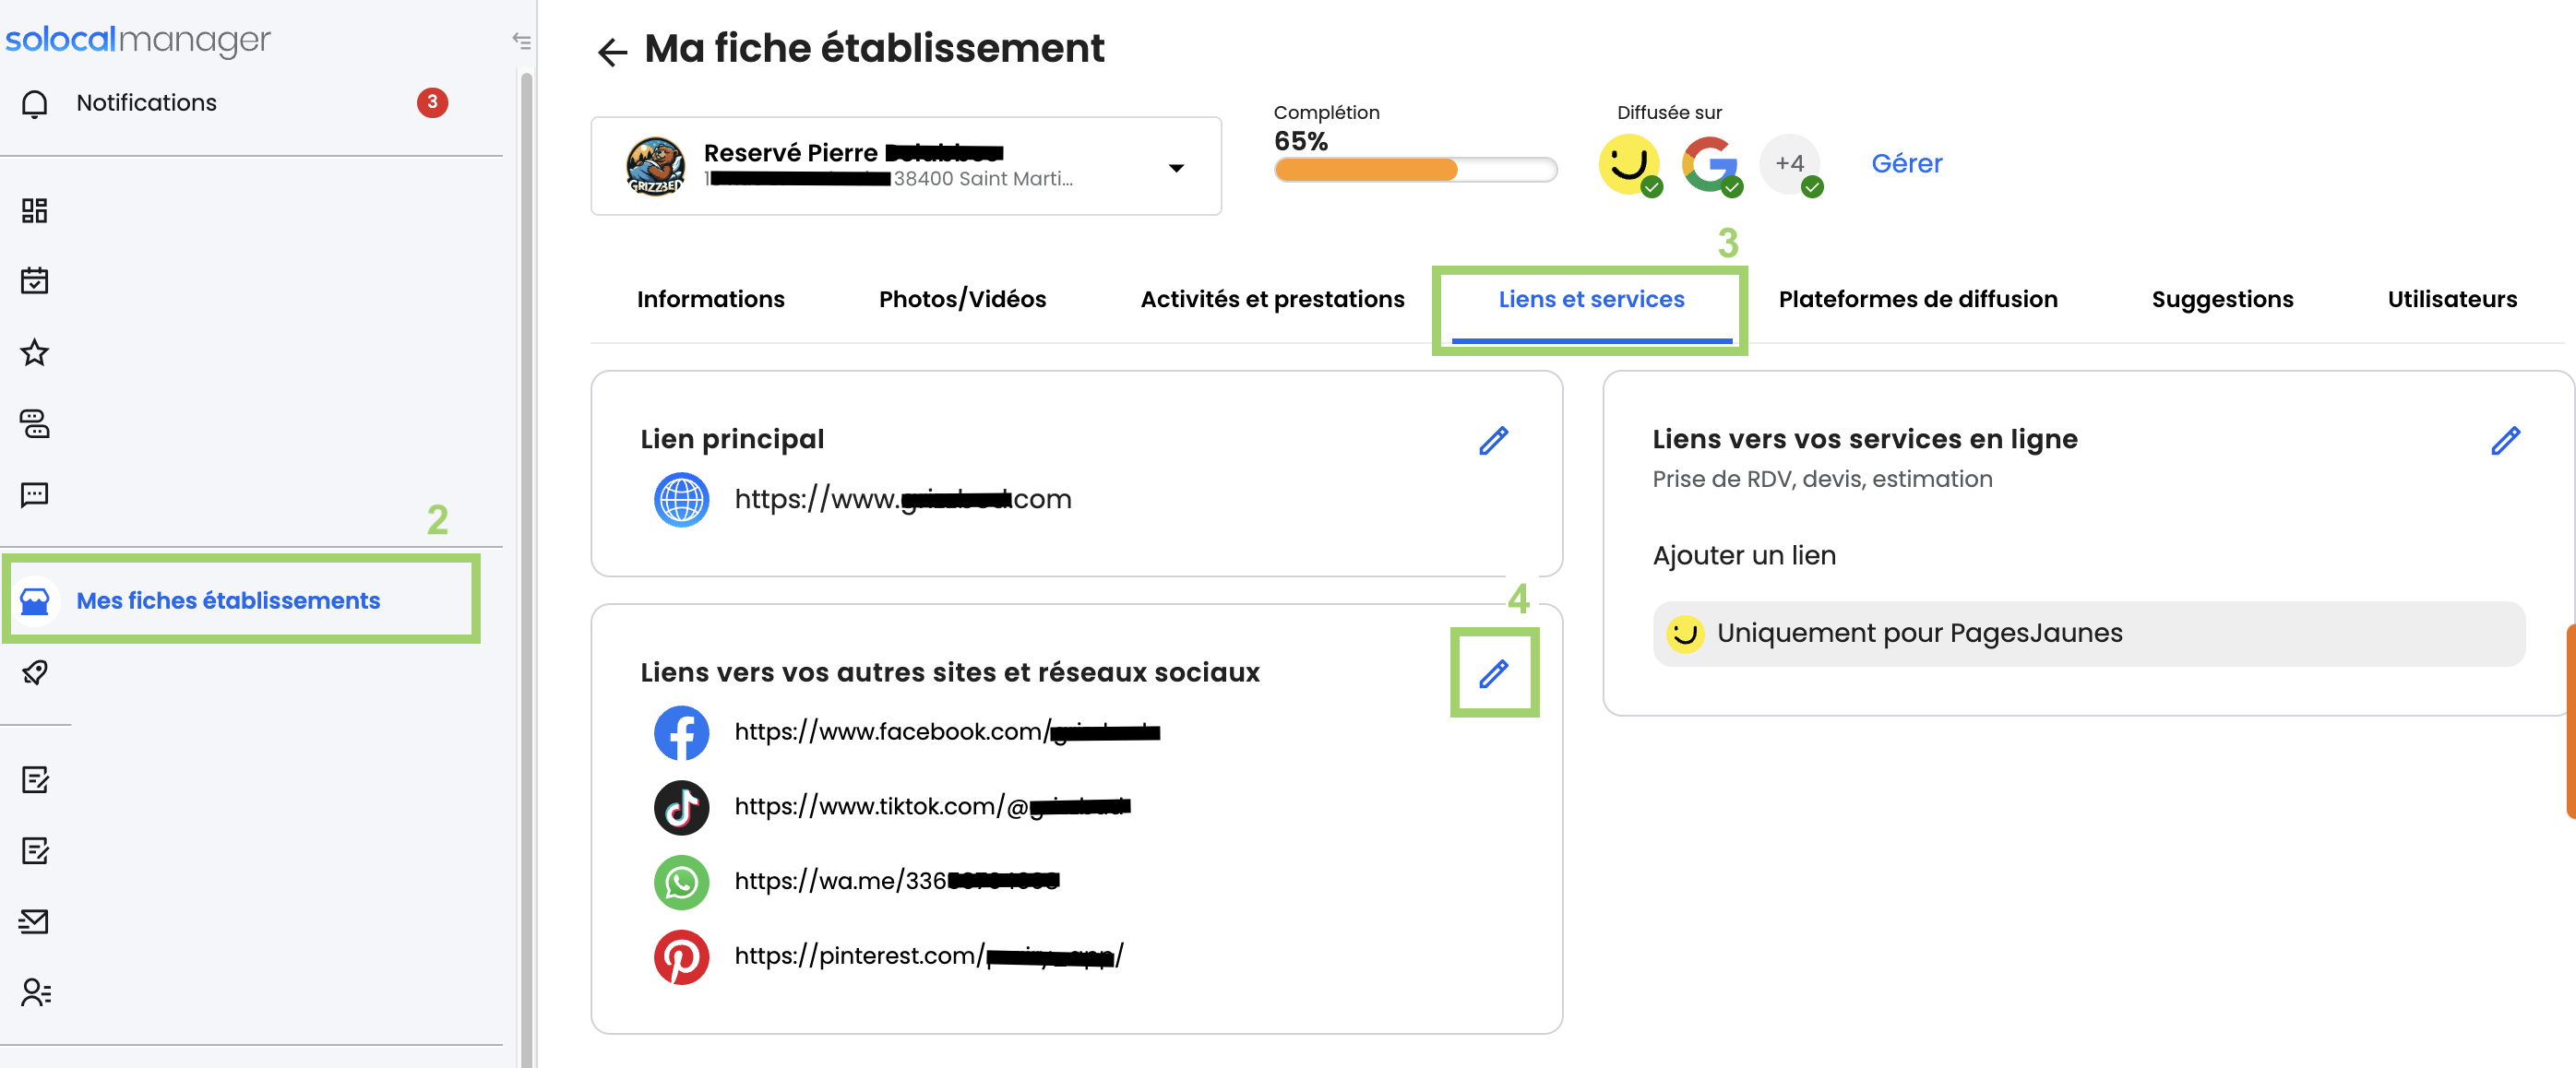Image resolution: width=2576 pixels, height=1068 pixels.
Task: Edit the Lien principal with pencil icon
Action: point(1493,440)
